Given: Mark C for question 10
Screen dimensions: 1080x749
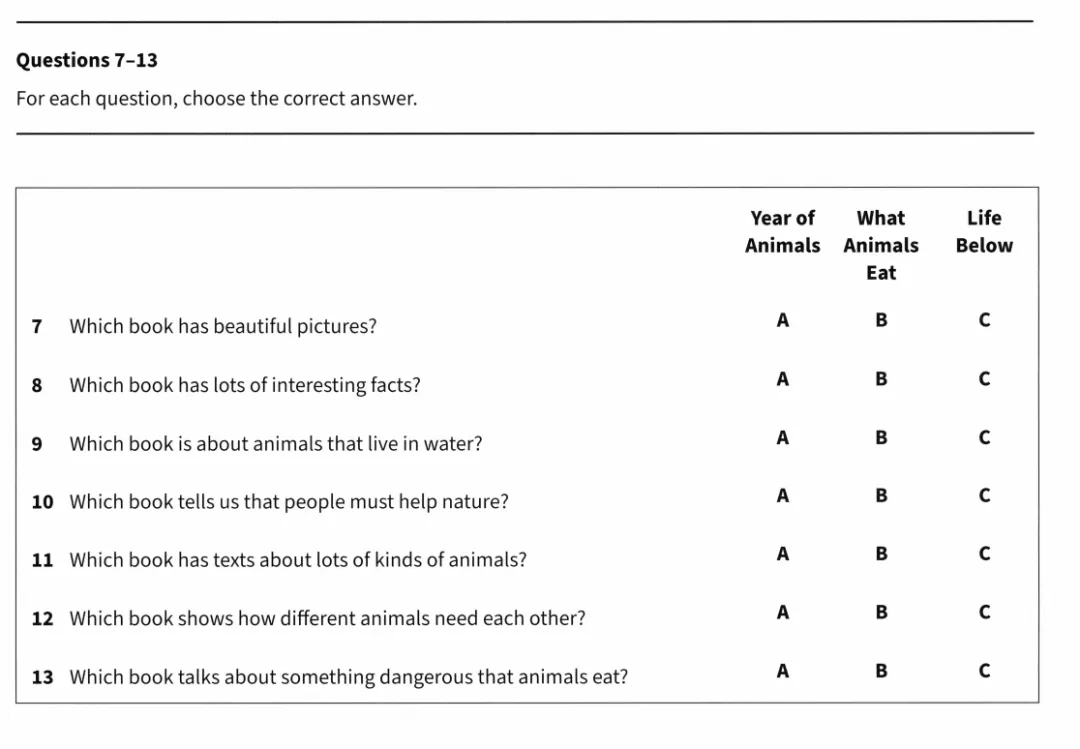Looking at the screenshot, I should click(984, 496).
